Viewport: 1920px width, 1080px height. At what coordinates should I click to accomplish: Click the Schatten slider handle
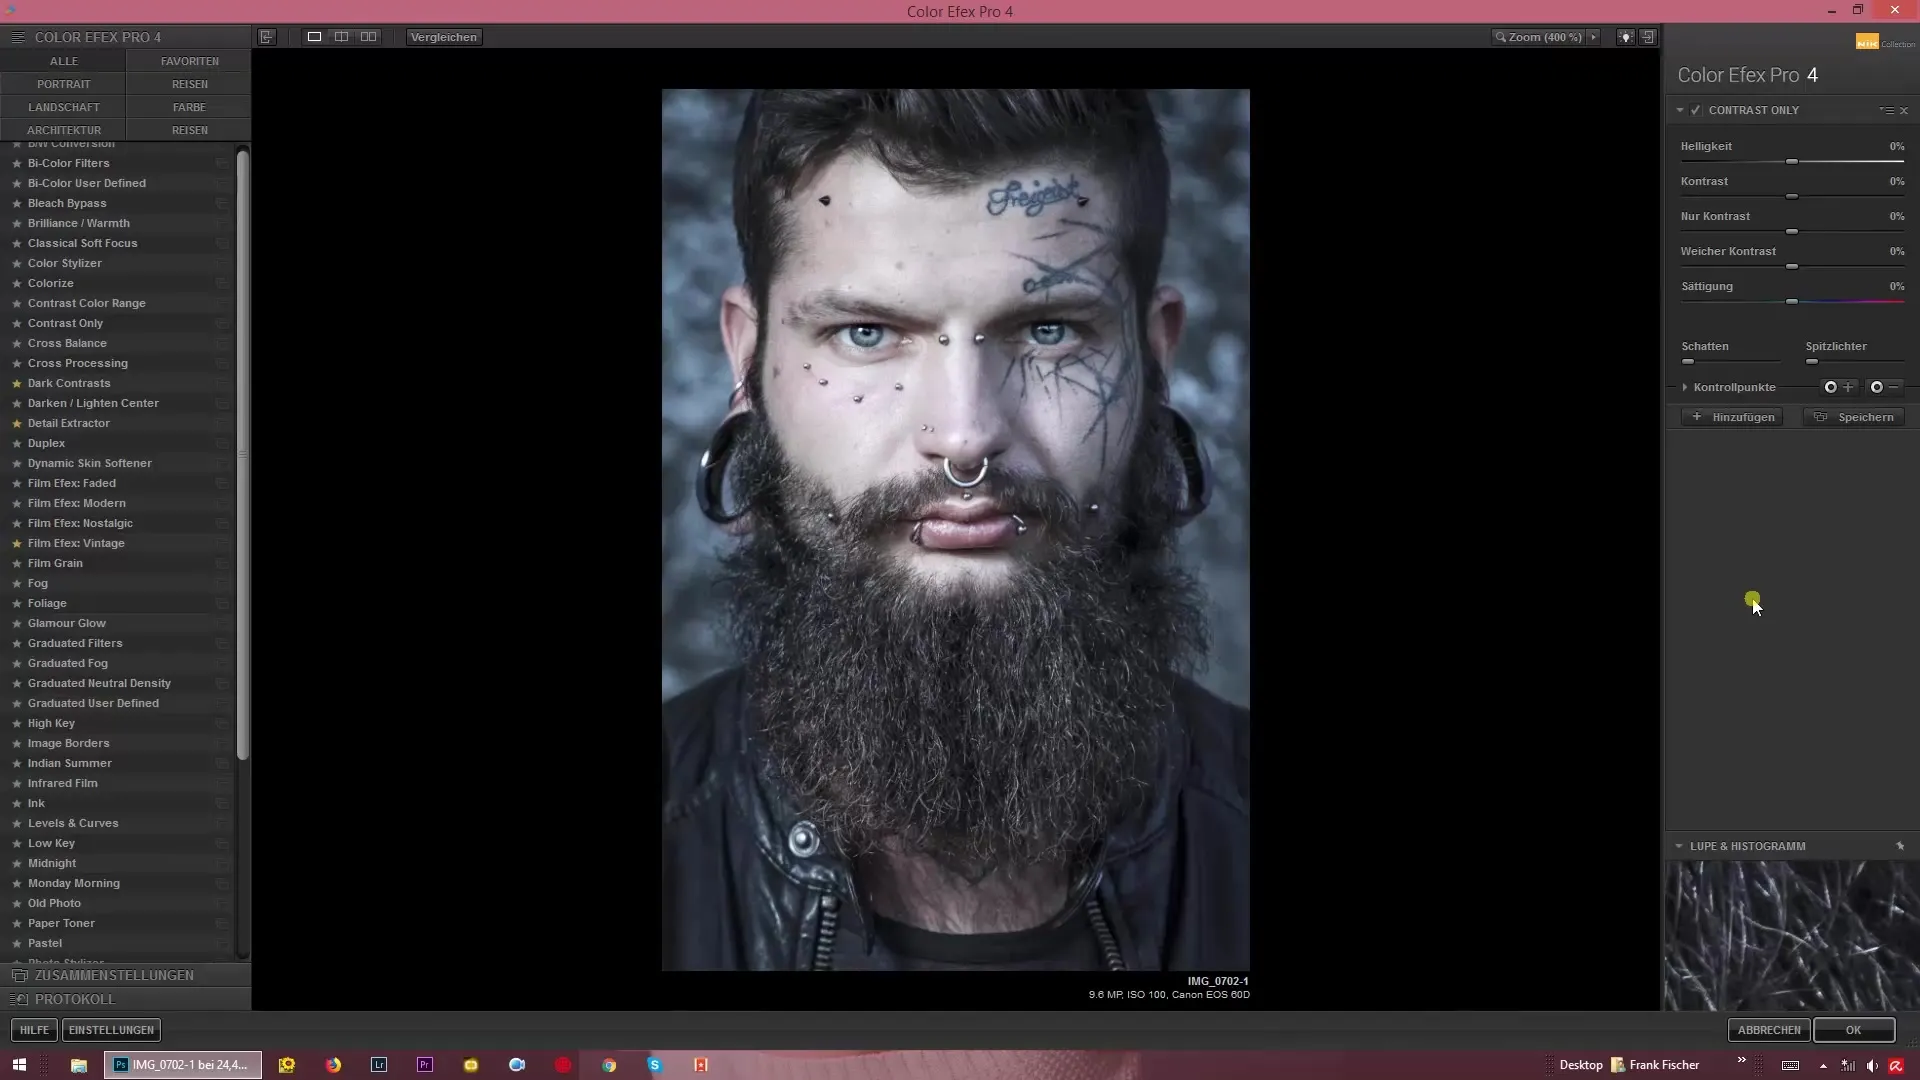[1688, 361]
